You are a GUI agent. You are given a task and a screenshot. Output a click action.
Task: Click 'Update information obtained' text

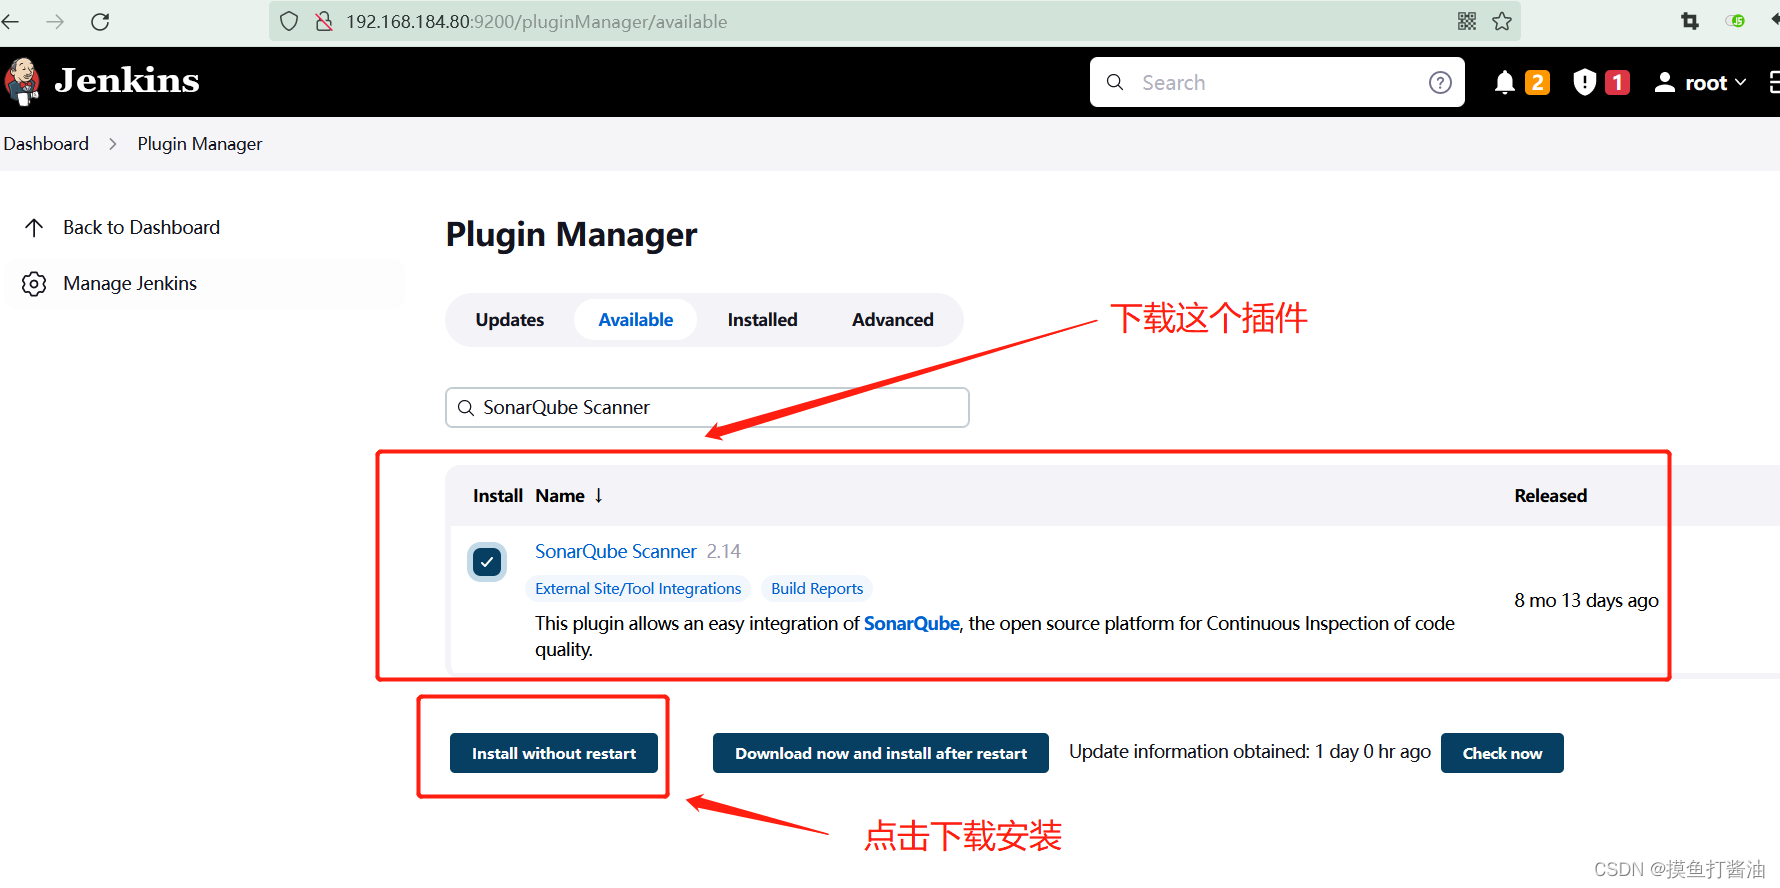click(x=1250, y=752)
